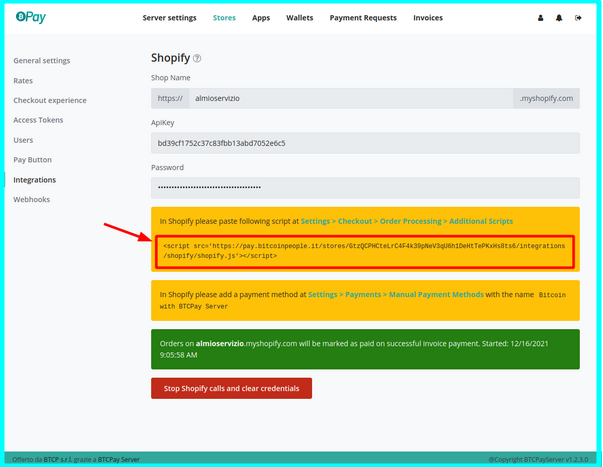
Task: Go to the Stores menu
Action: click(x=224, y=18)
